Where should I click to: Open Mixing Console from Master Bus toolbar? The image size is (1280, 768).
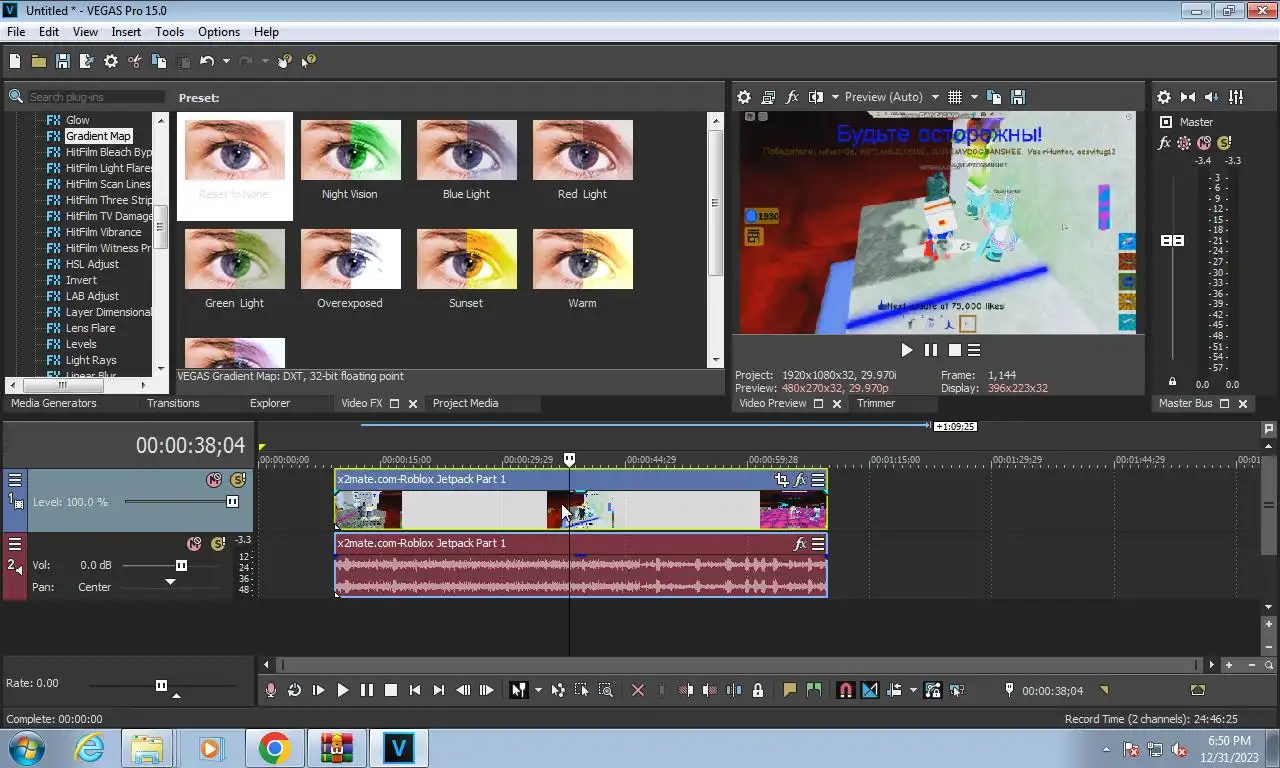point(1236,97)
